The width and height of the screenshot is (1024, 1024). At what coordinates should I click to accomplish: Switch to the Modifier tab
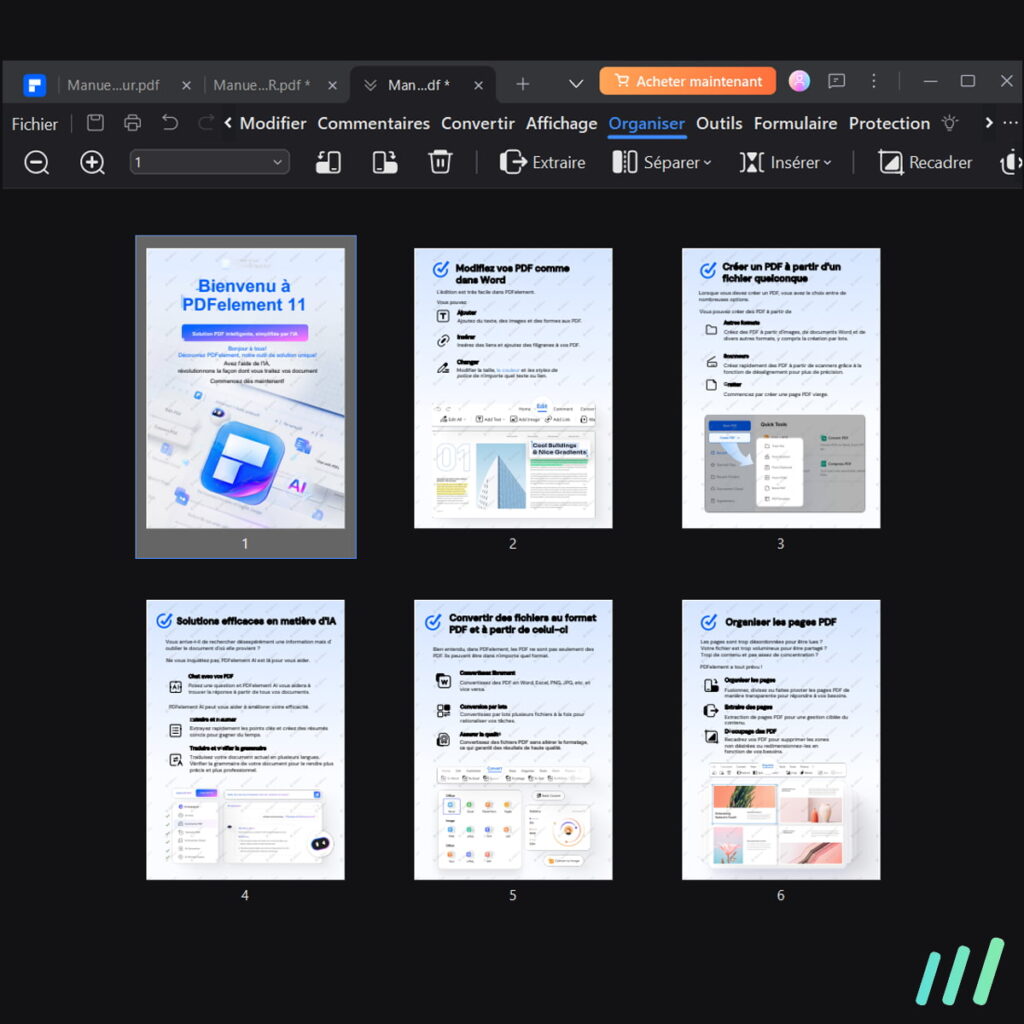coord(272,123)
